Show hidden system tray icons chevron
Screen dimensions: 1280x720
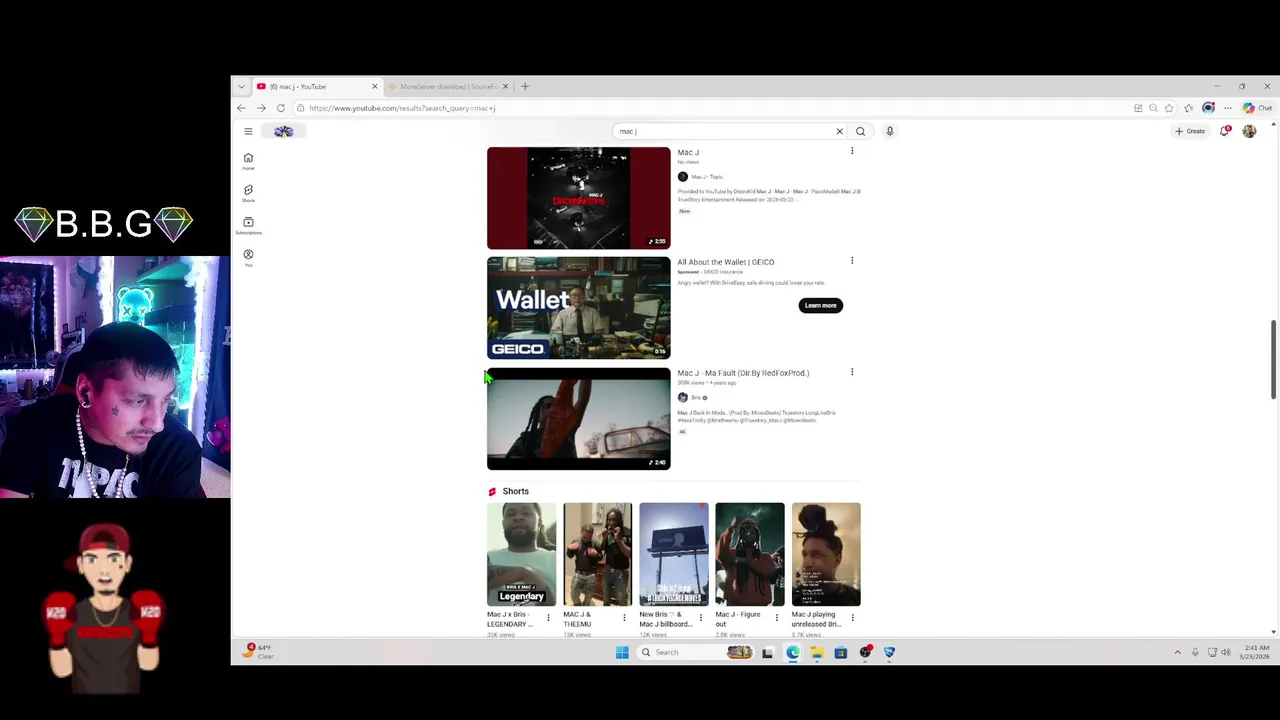1177,652
